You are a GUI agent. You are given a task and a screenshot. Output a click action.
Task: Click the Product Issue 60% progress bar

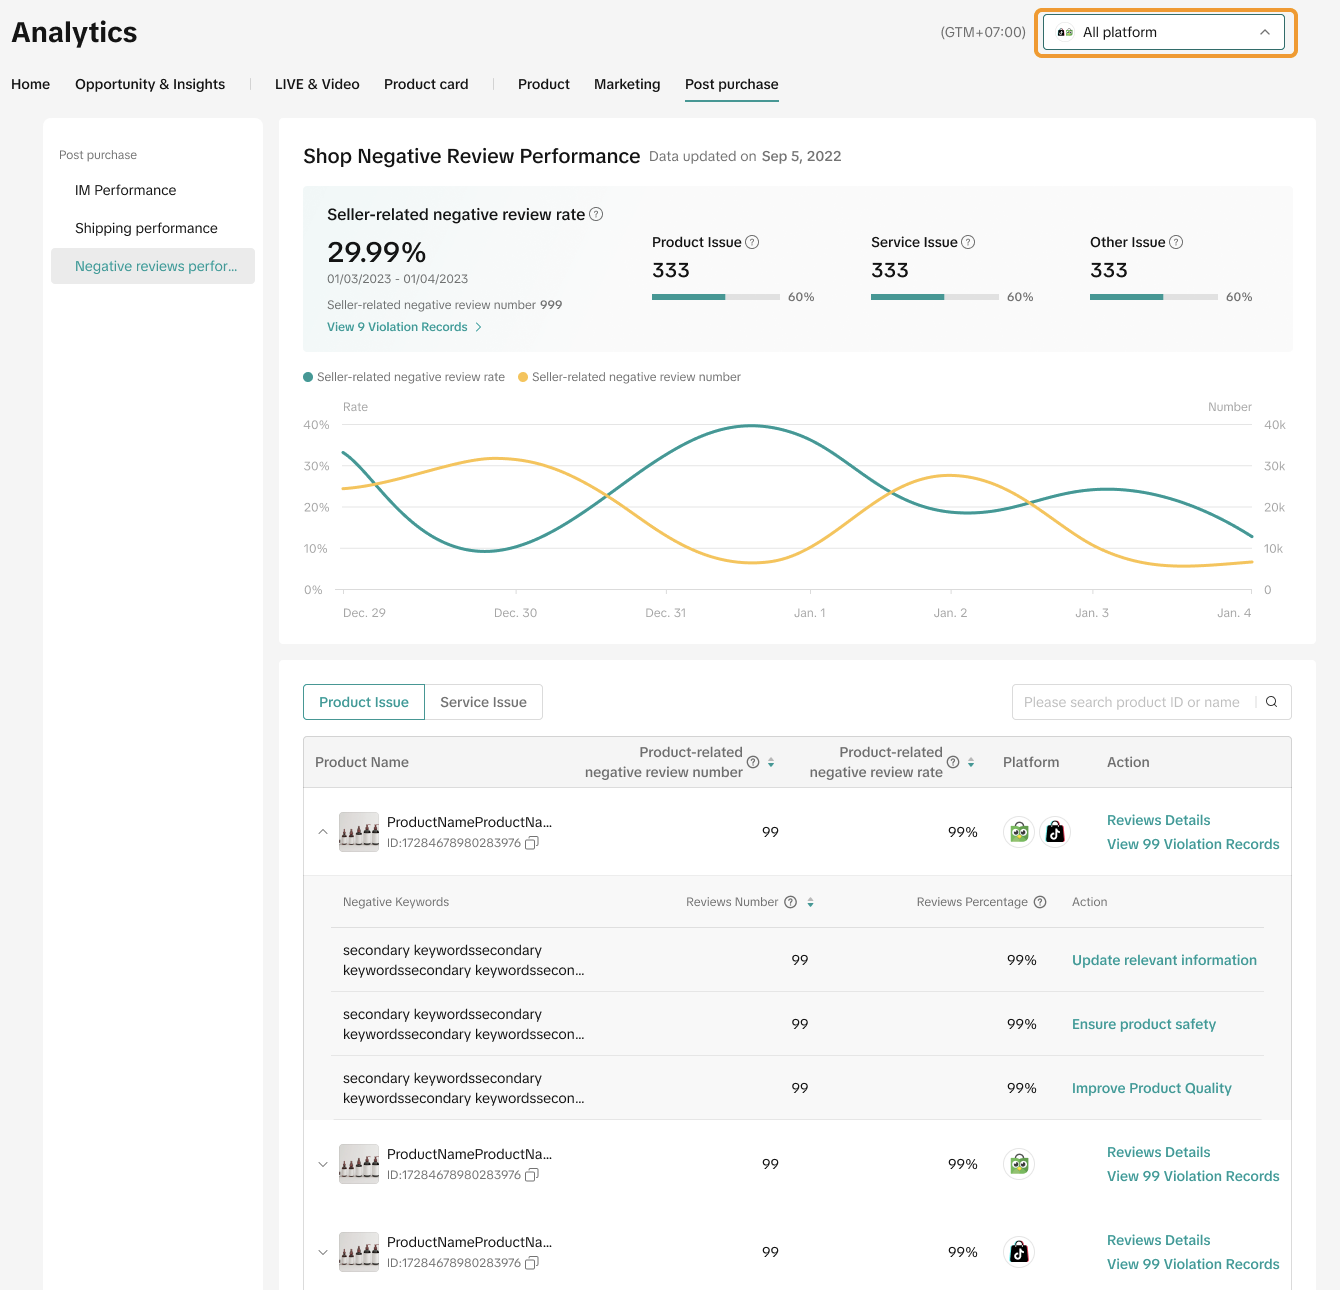715,297
